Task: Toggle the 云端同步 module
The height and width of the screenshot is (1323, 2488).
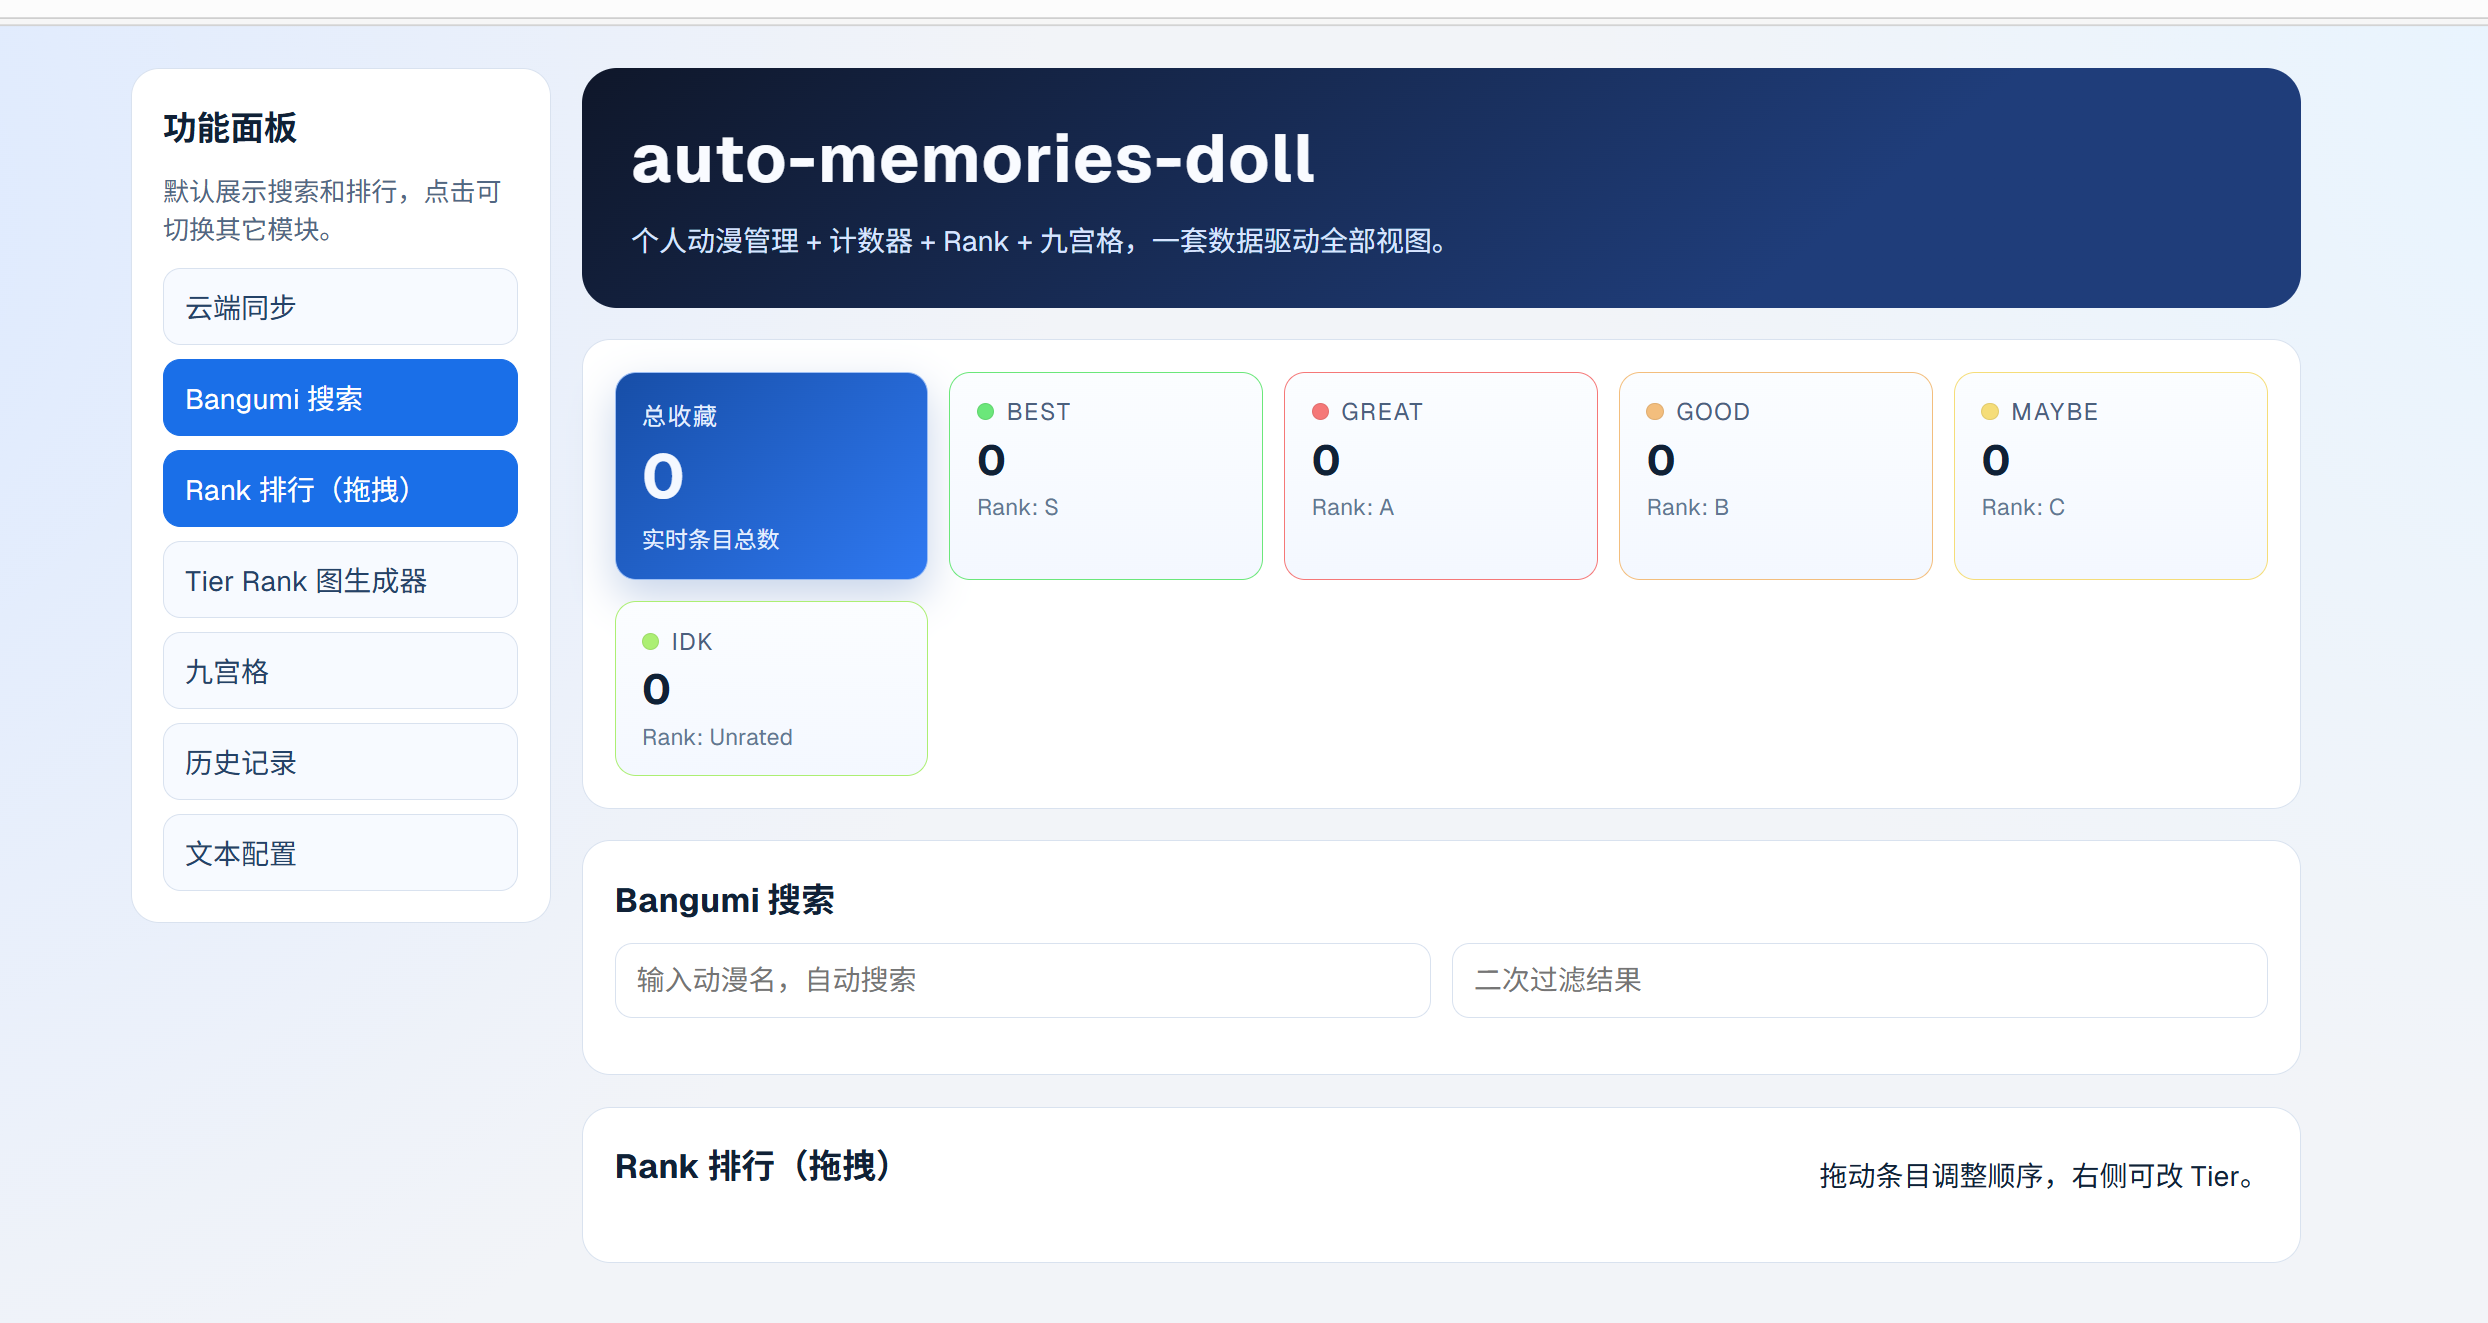Action: pos(340,306)
